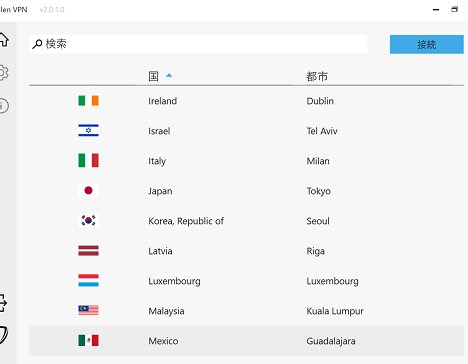Toggle the blue sort arrow next to 国
Screen dimensions: 468x364
(169, 75)
